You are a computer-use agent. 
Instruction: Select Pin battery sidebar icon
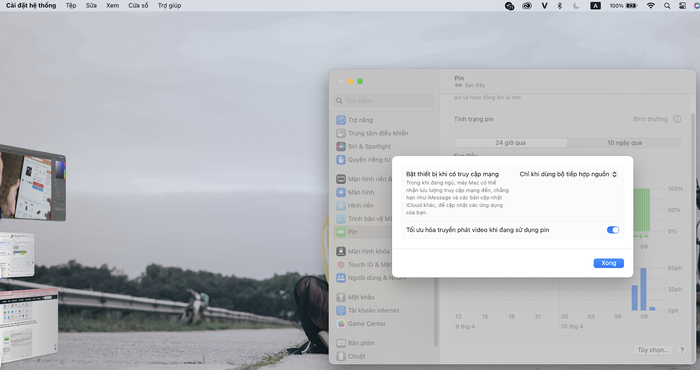click(x=341, y=232)
